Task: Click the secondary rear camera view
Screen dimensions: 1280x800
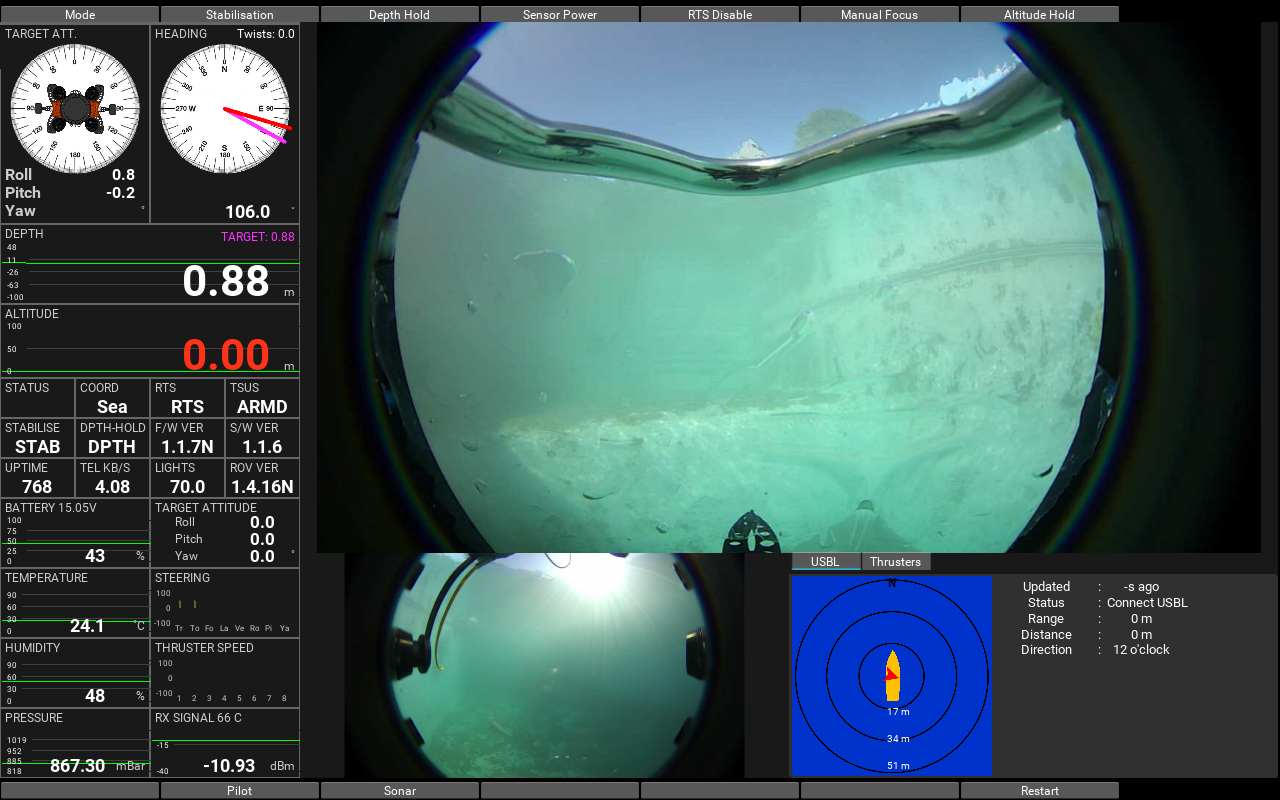Action: coord(544,665)
